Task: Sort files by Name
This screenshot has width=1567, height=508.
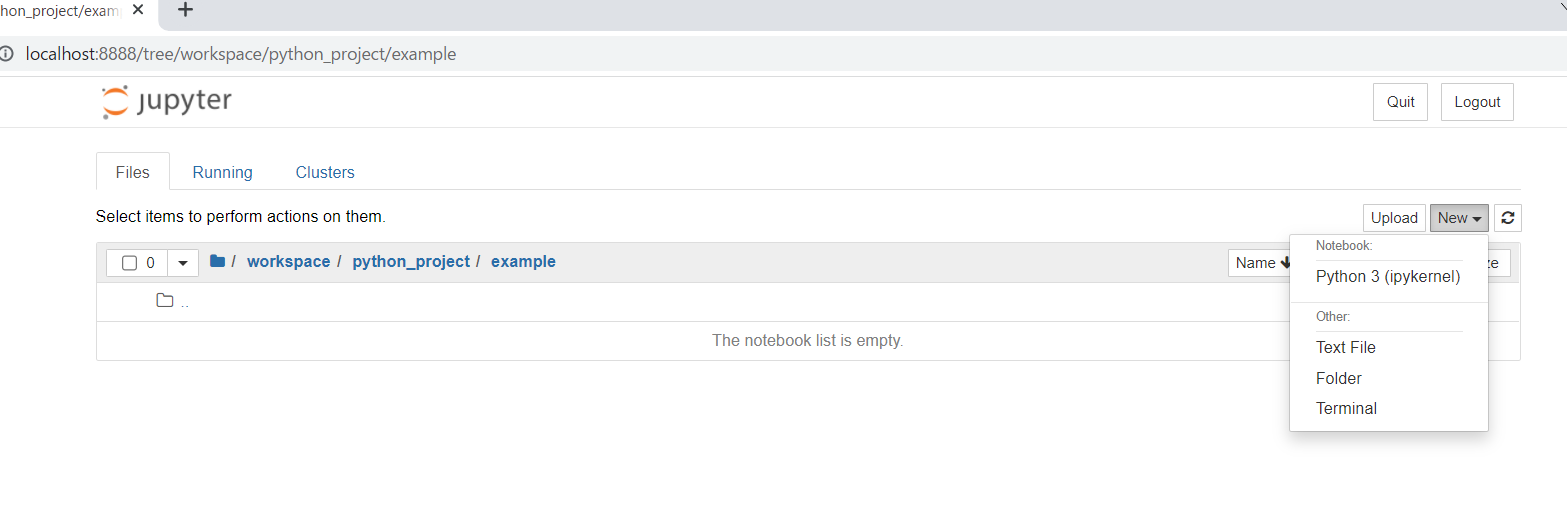Action: point(1260,263)
